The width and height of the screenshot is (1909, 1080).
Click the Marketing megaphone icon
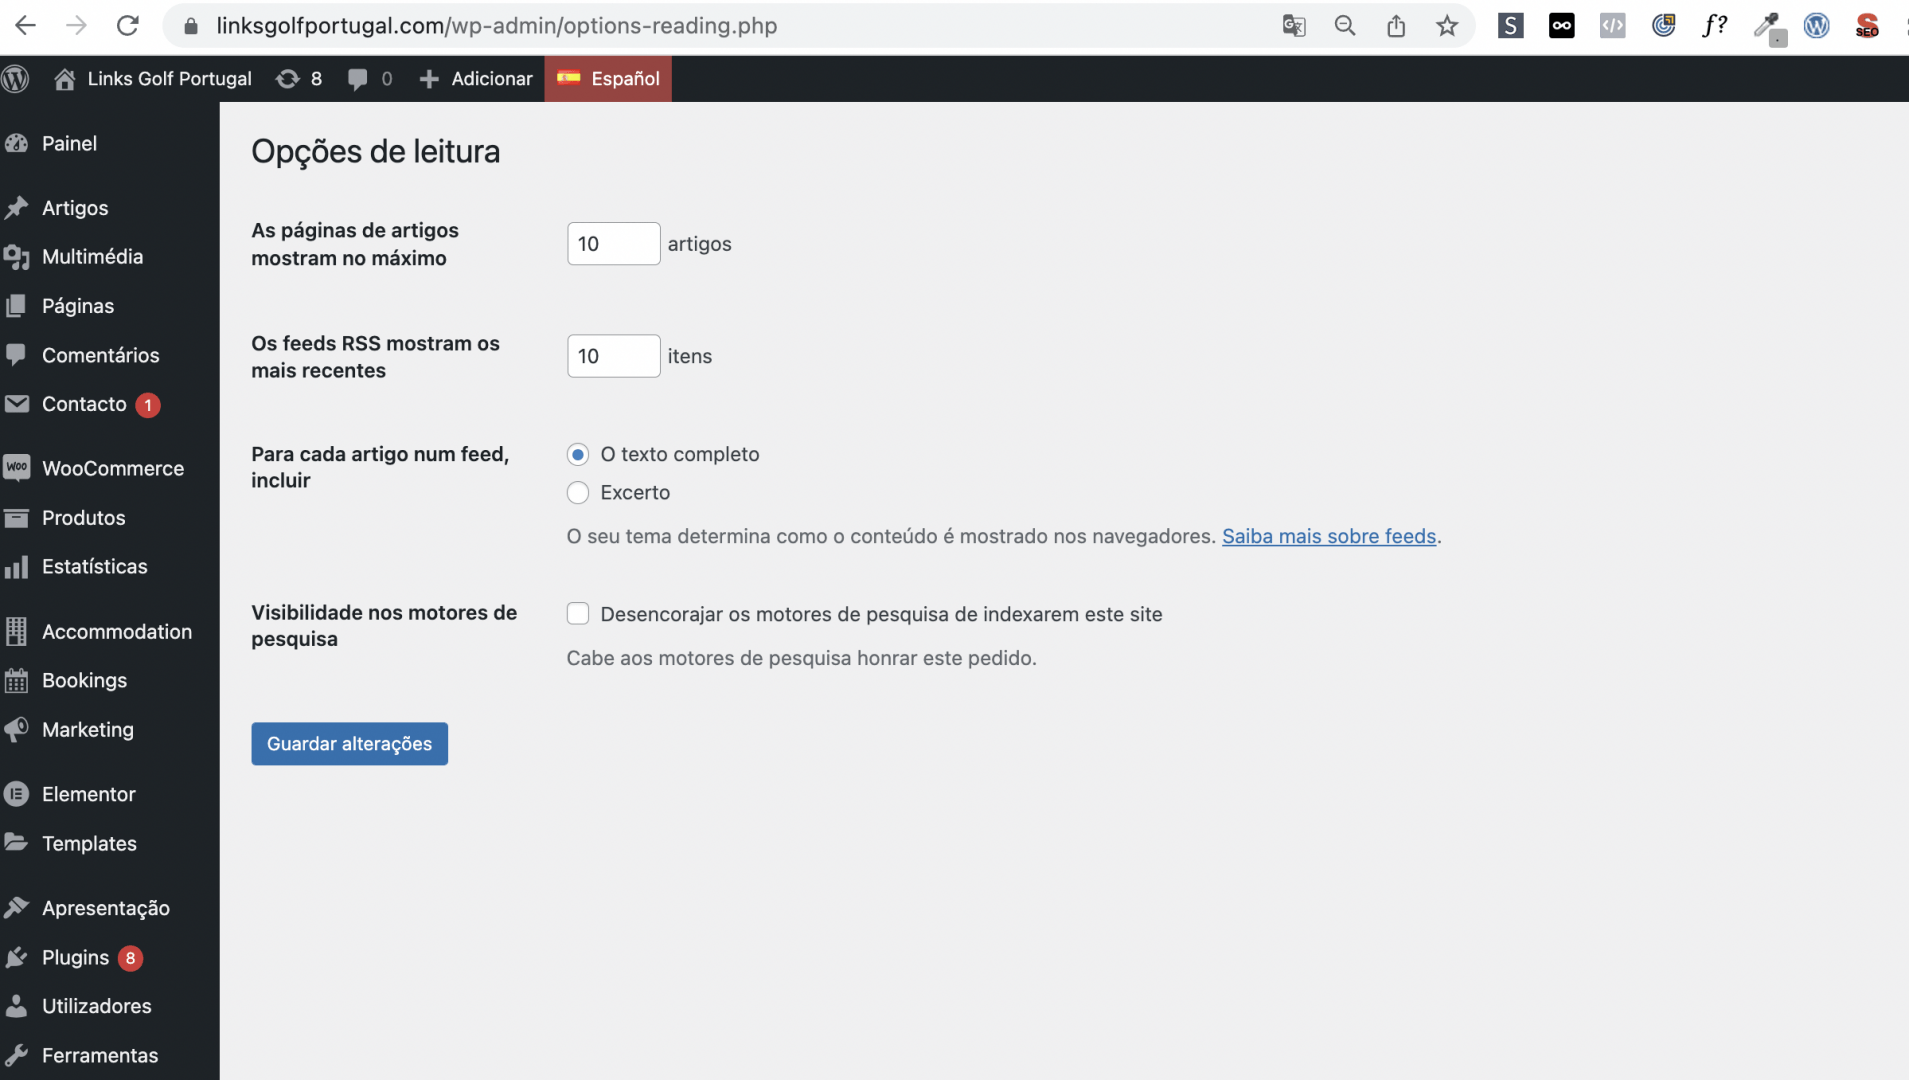(16, 730)
